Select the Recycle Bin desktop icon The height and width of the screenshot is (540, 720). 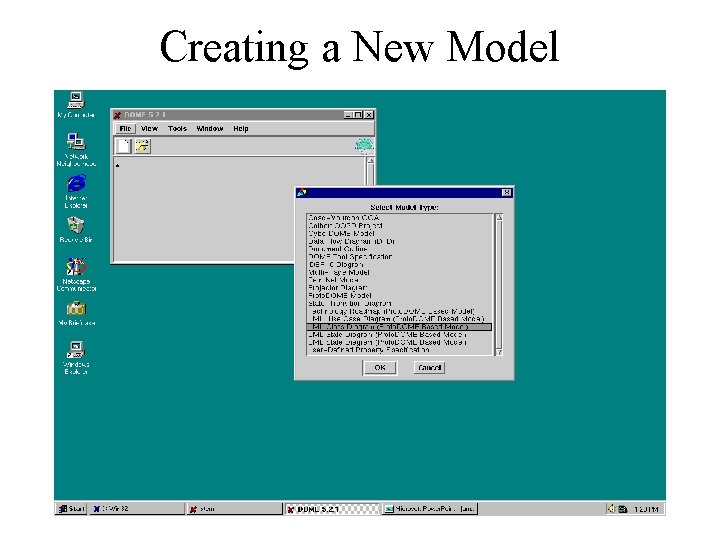pos(76,229)
